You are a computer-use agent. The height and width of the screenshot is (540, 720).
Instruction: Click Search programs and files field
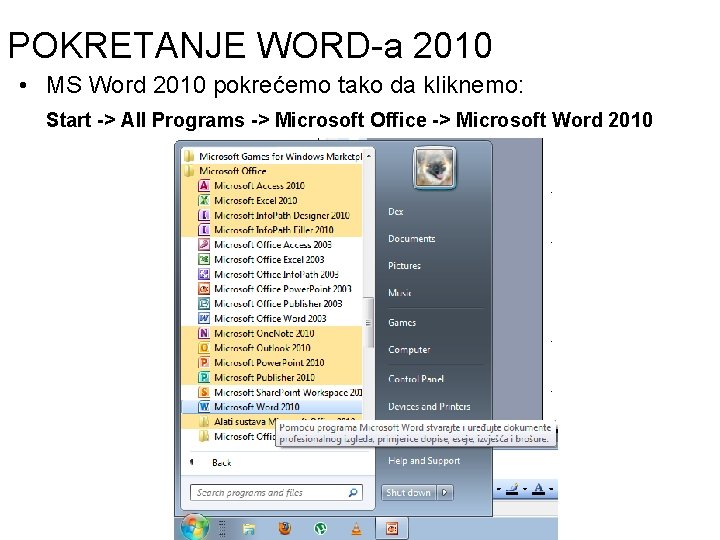click(x=276, y=493)
